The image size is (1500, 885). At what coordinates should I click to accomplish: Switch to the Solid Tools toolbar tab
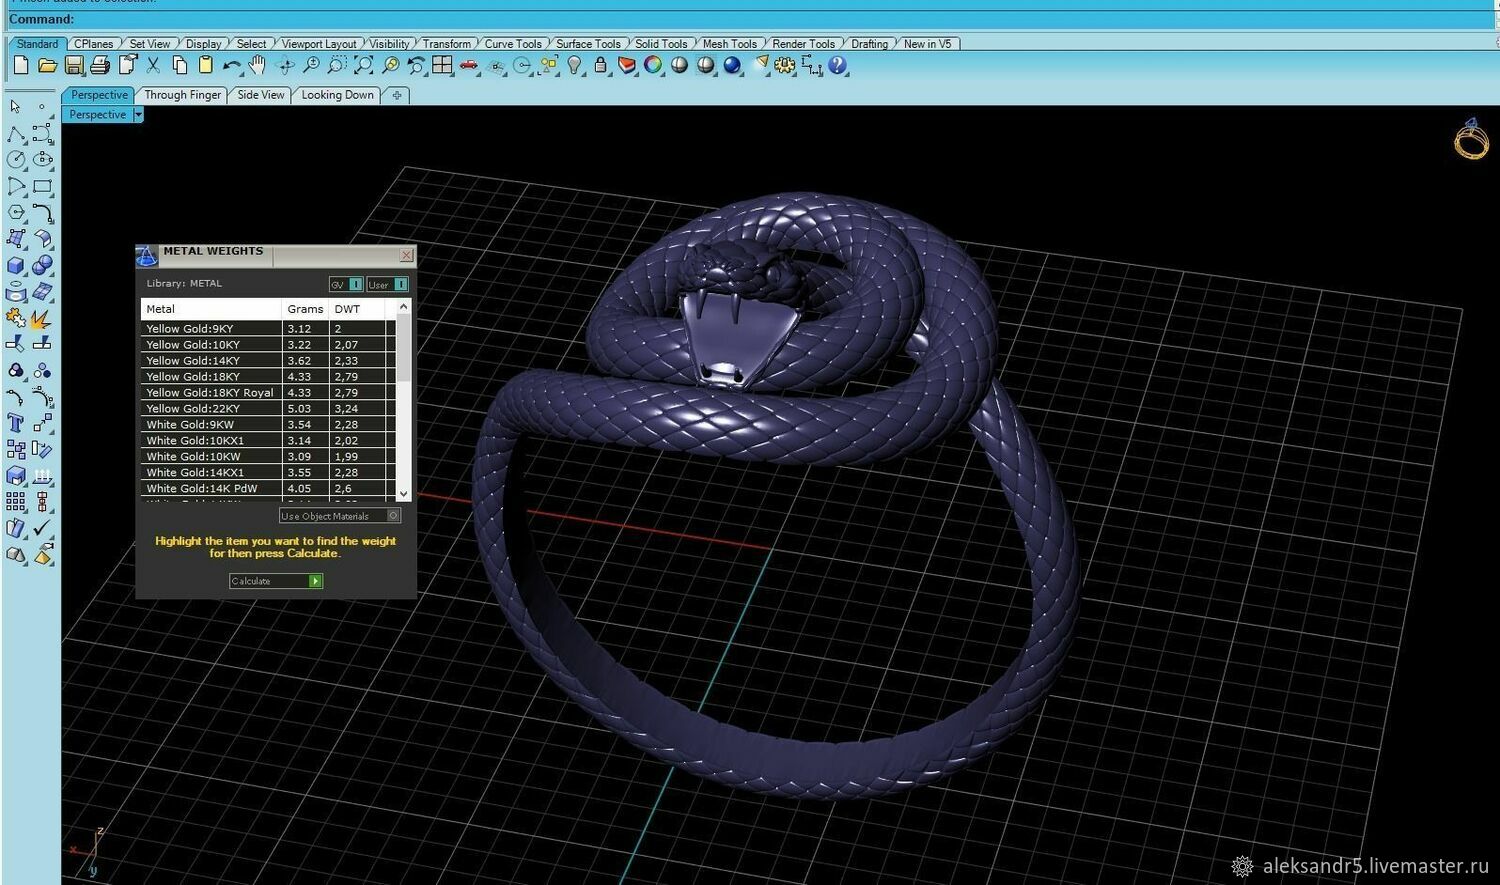point(661,44)
